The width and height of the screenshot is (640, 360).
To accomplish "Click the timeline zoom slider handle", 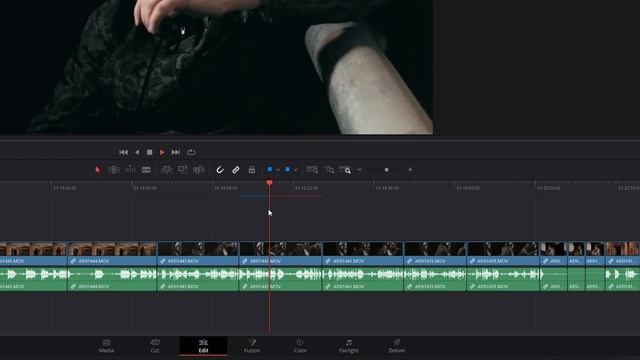I will click(387, 169).
